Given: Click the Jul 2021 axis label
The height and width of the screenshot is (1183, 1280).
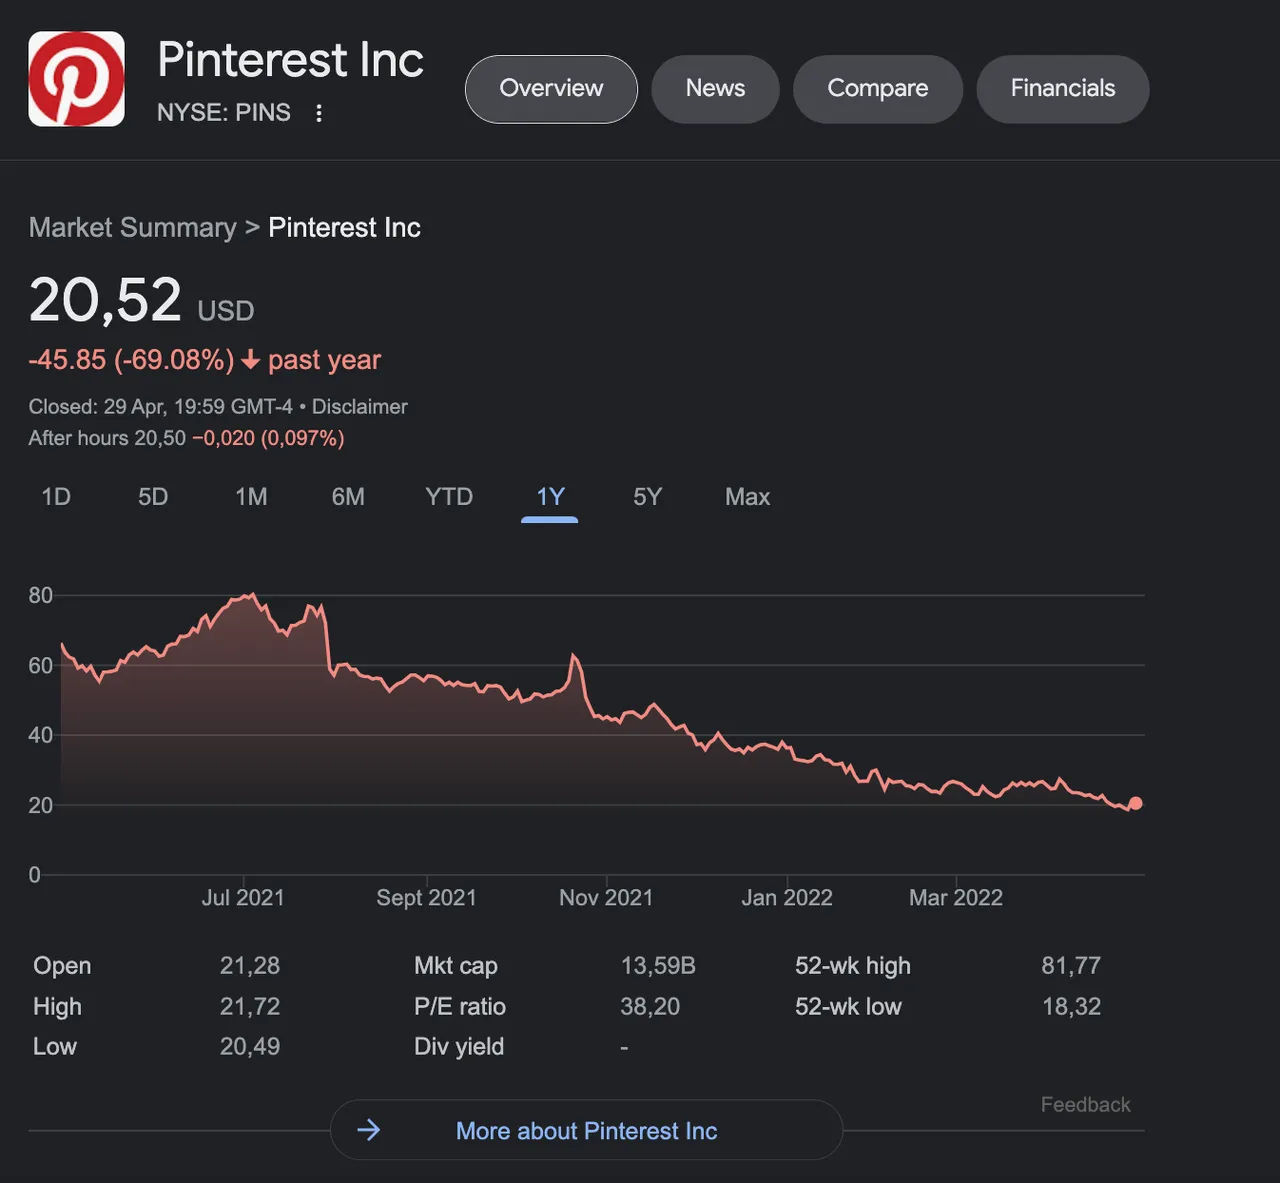Looking at the screenshot, I should click(x=243, y=898).
